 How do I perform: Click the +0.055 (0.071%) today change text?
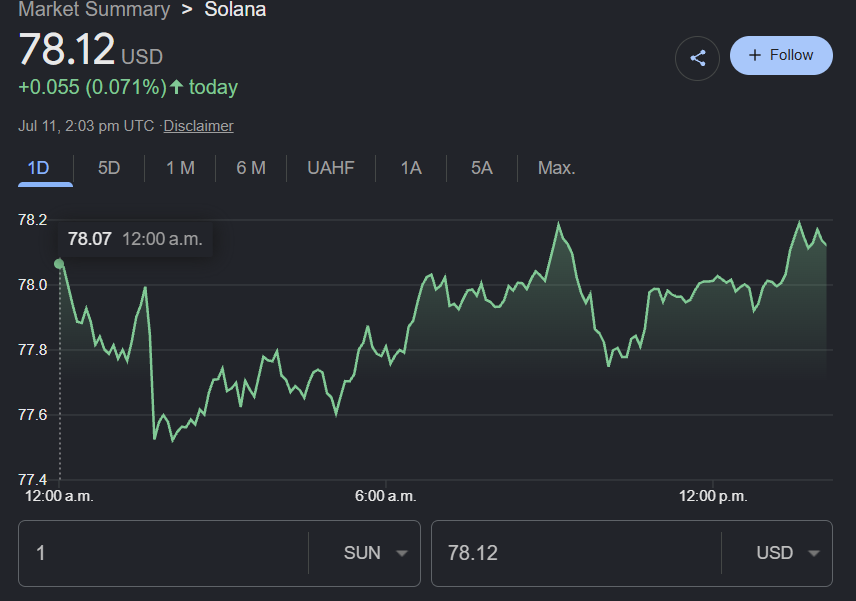pyautogui.click(x=128, y=87)
